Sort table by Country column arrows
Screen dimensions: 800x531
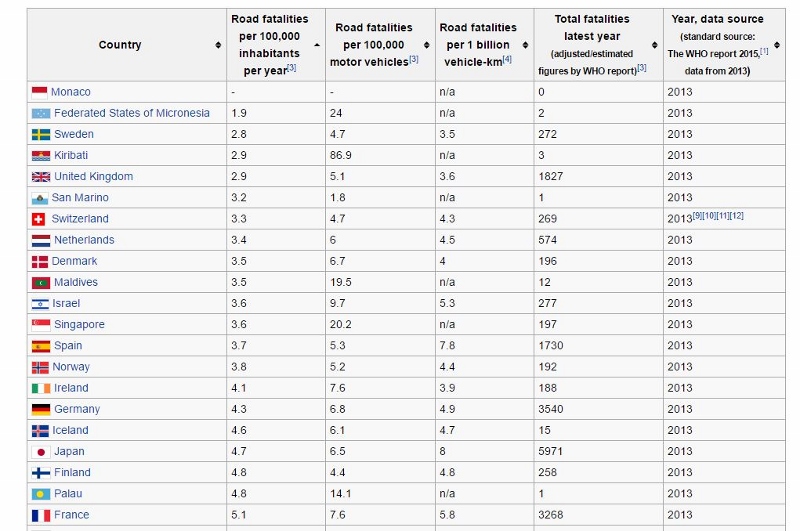coord(218,45)
